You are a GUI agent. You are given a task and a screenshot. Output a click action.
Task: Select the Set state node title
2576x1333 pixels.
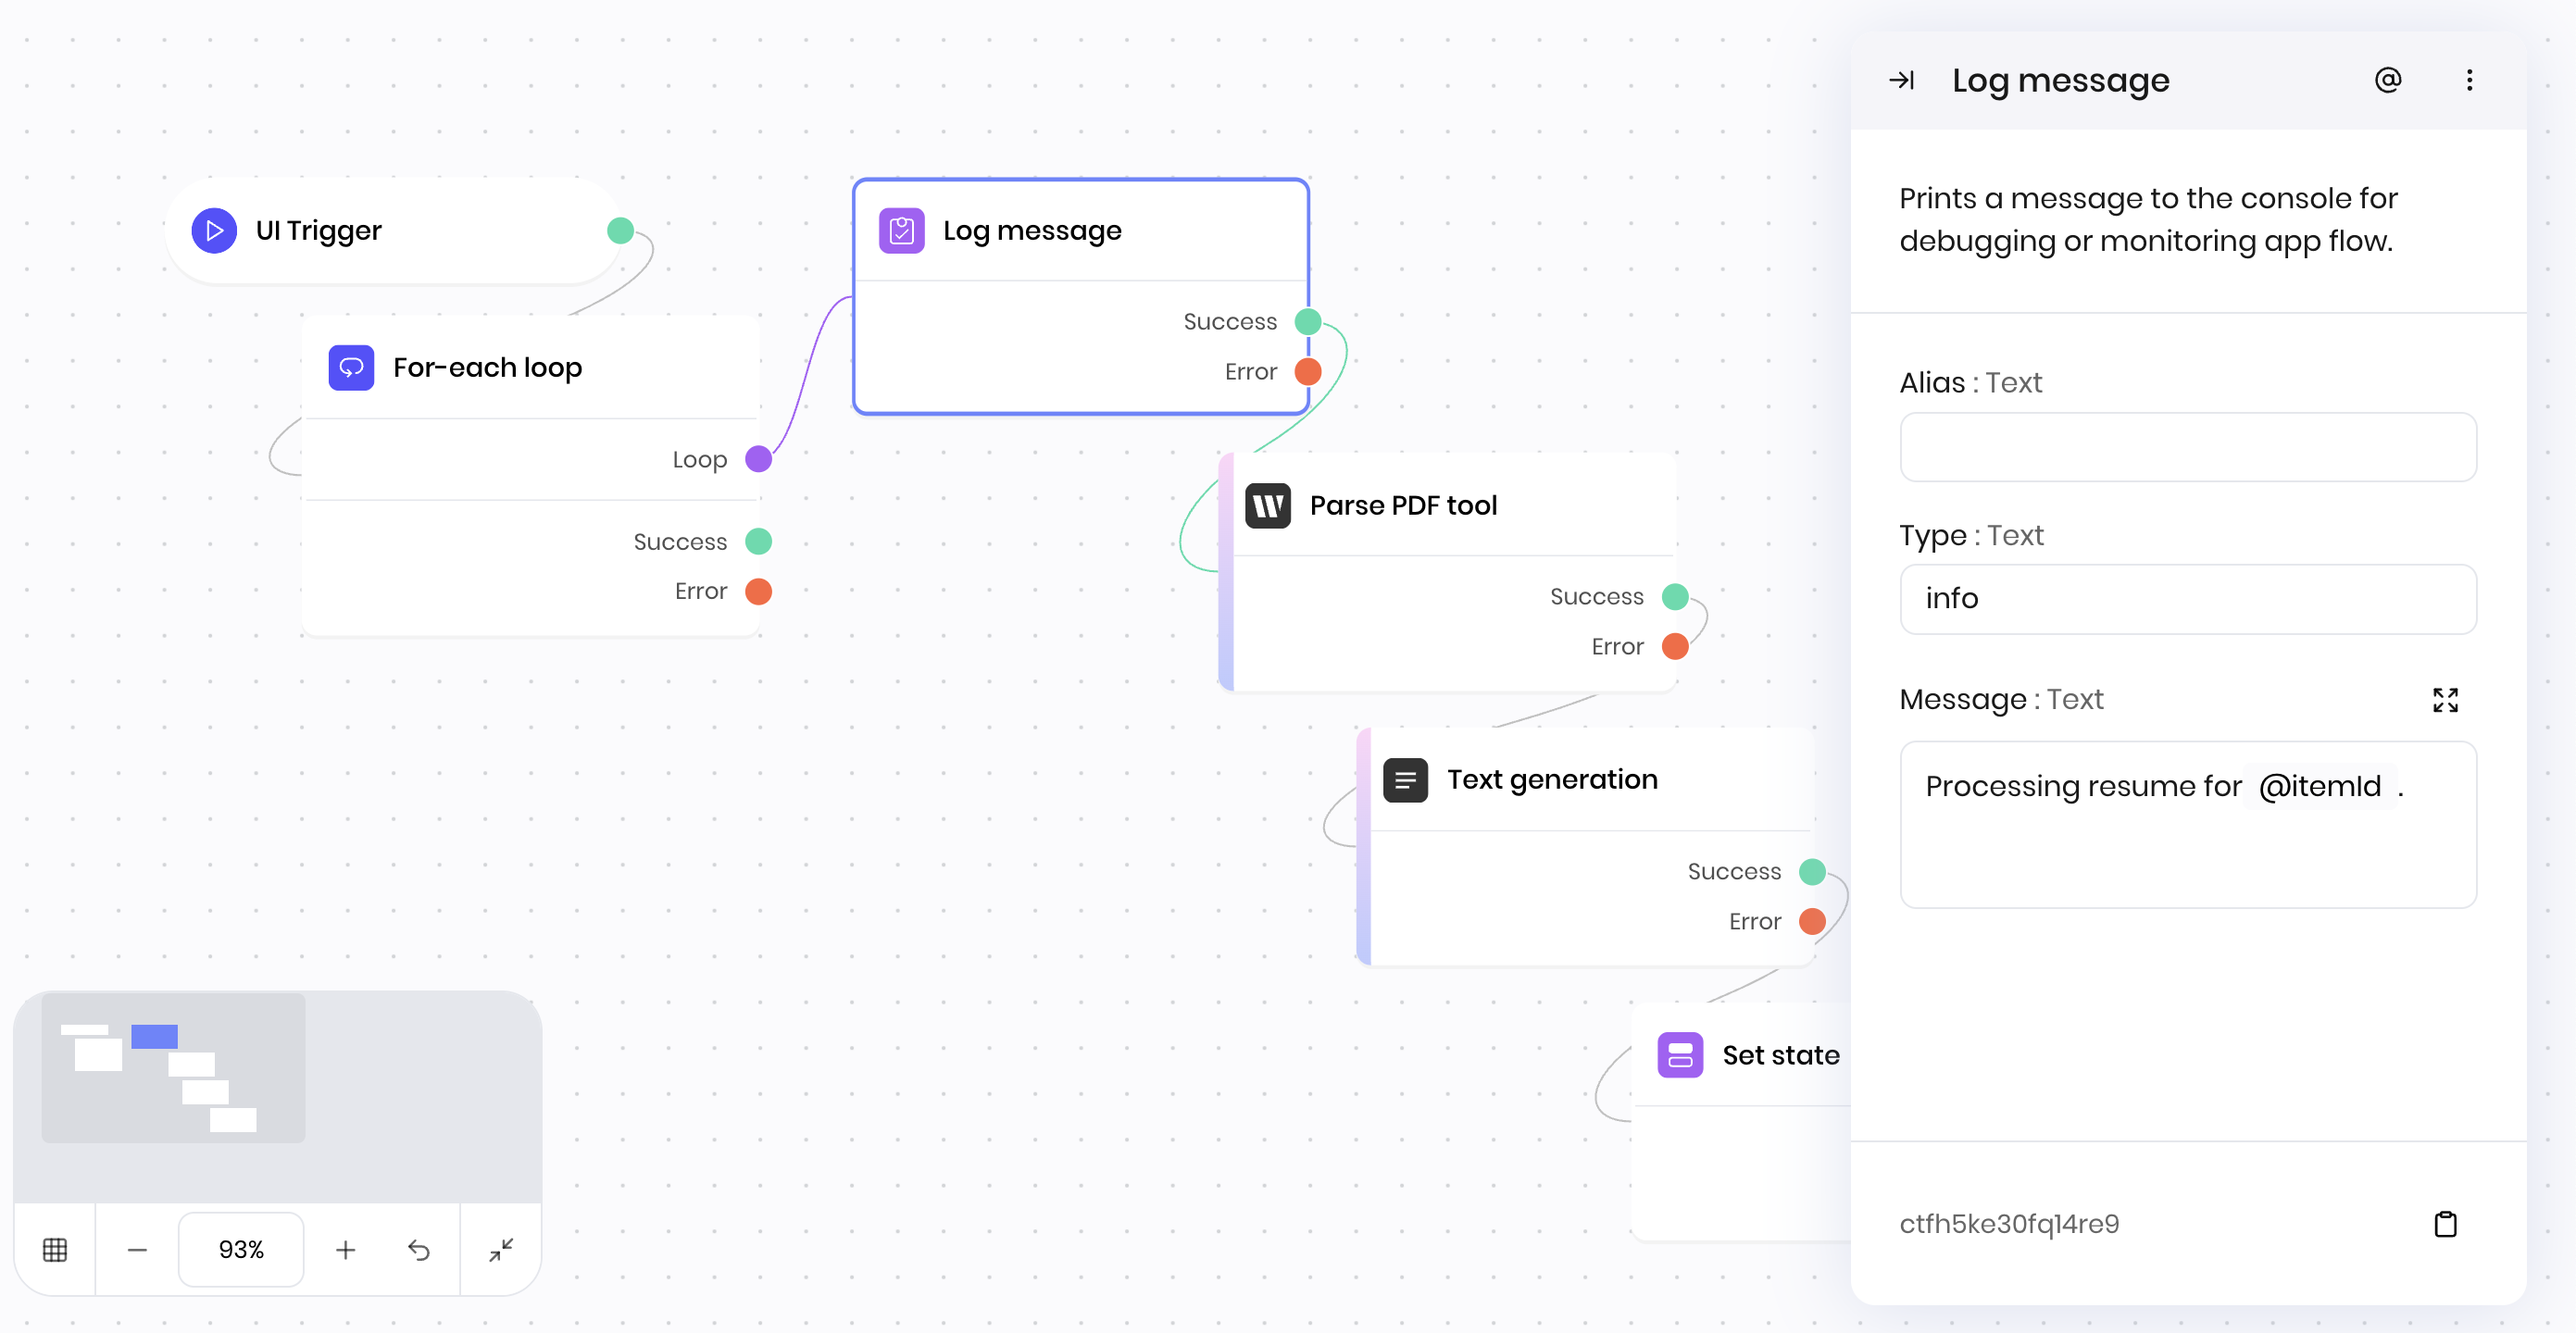click(1781, 1055)
